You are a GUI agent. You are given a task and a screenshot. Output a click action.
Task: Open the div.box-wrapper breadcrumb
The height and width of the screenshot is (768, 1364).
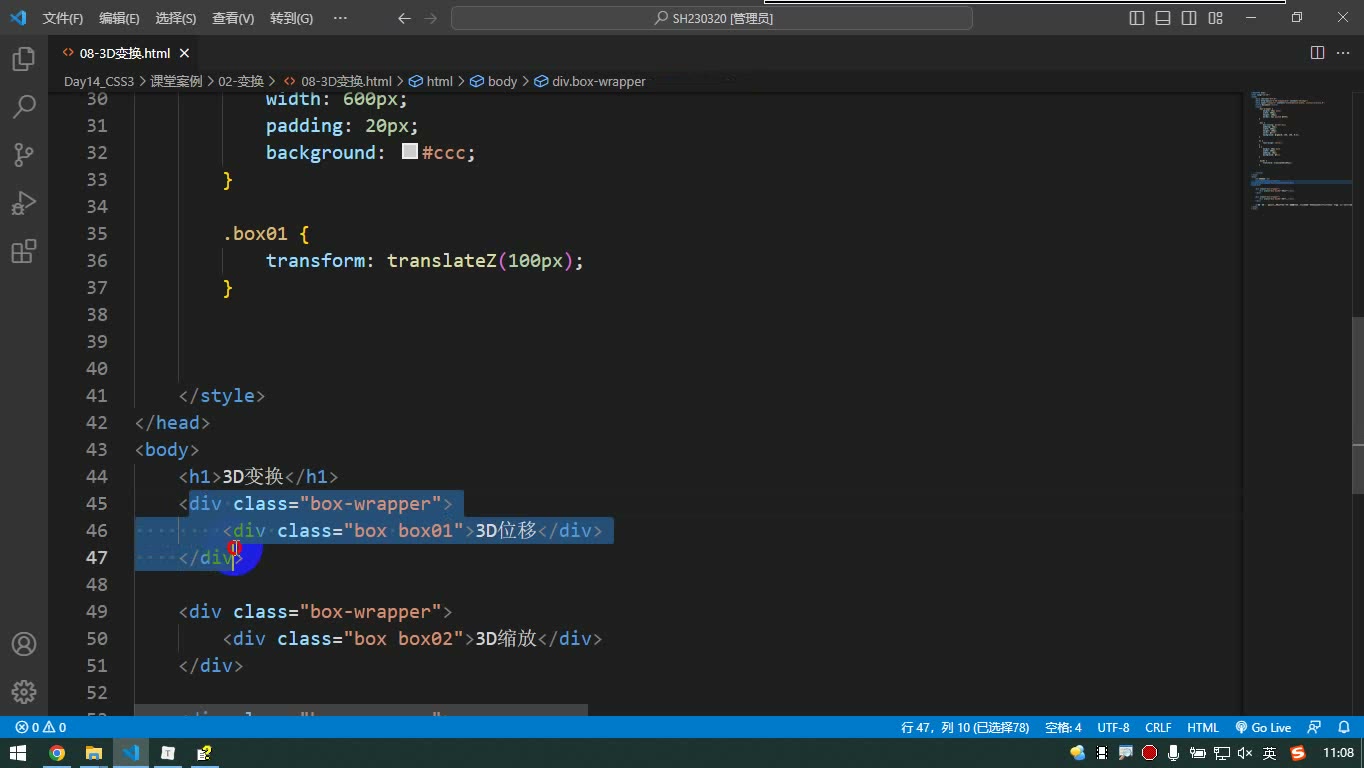click(x=590, y=81)
